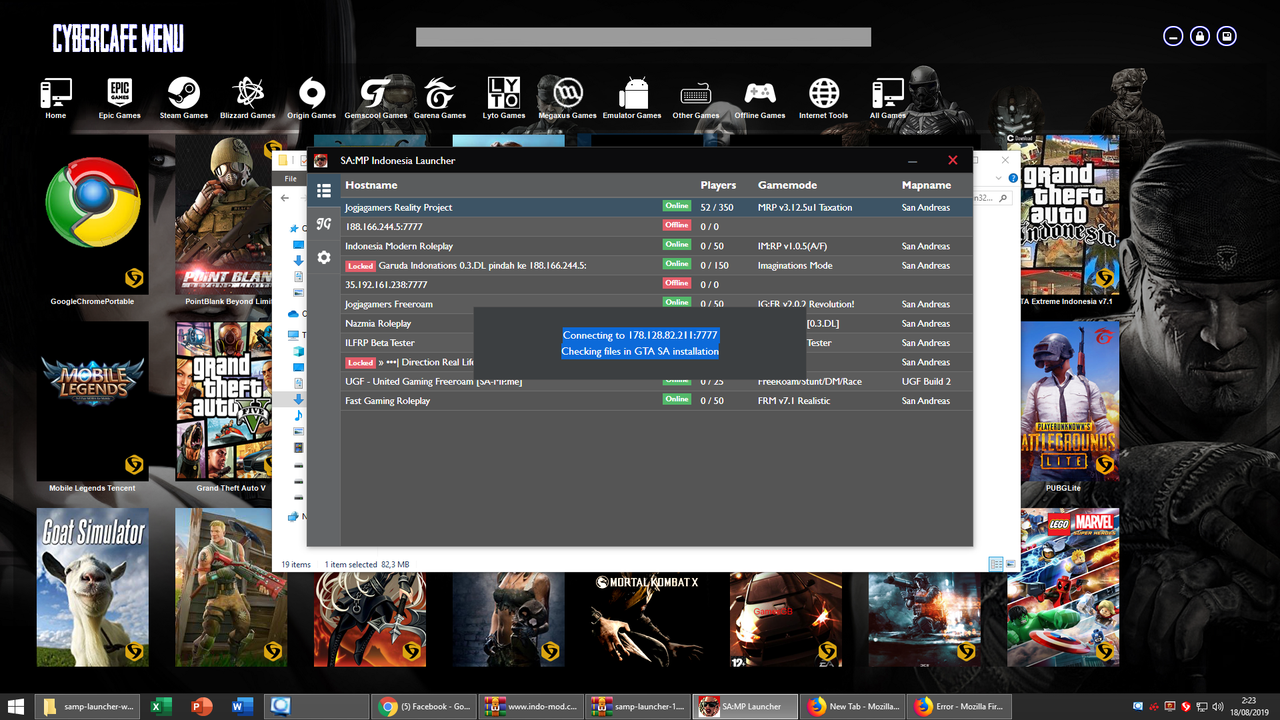Open the Epic Games category
The height and width of the screenshot is (720, 1280).
[x=120, y=99]
